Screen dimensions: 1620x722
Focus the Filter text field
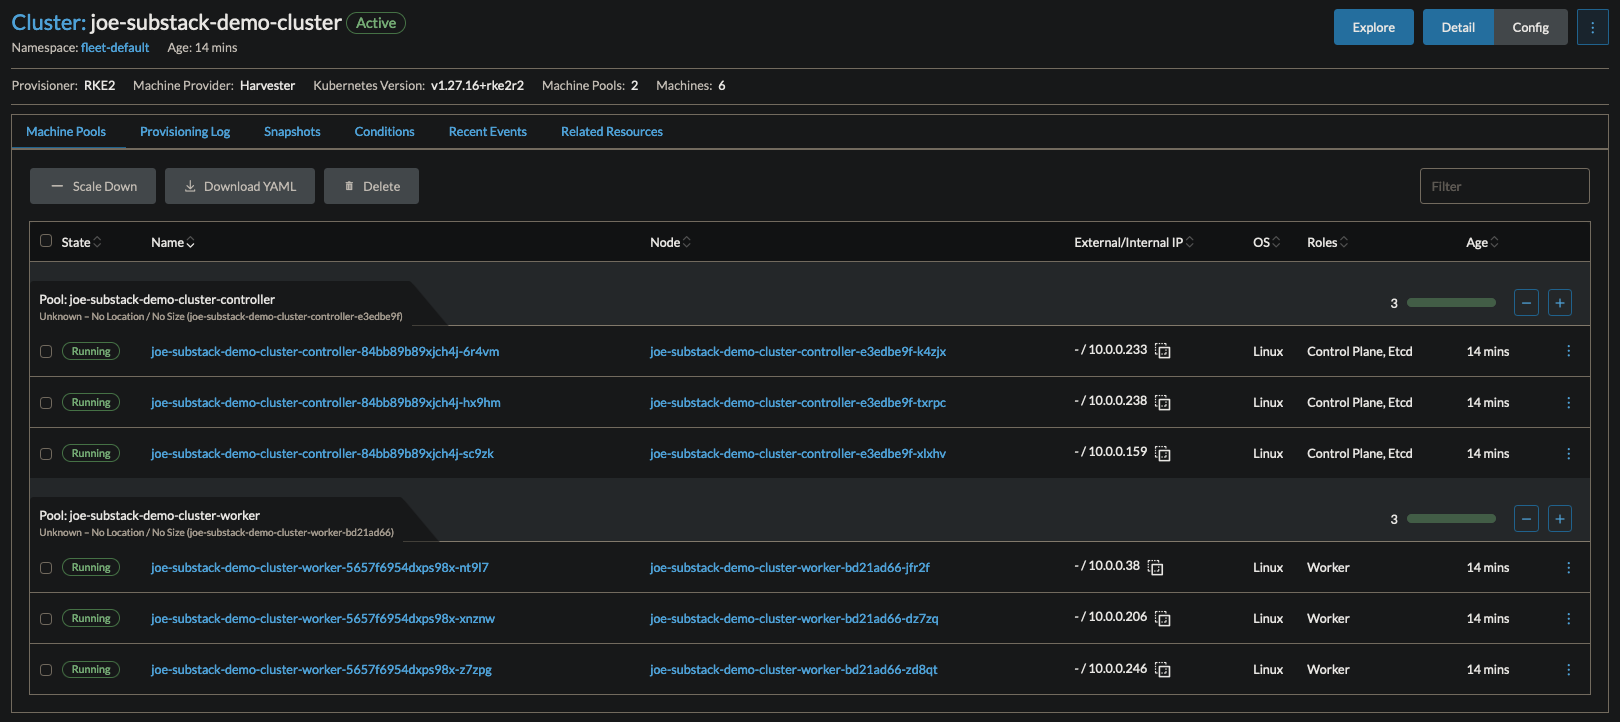pyautogui.click(x=1504, y=186)
